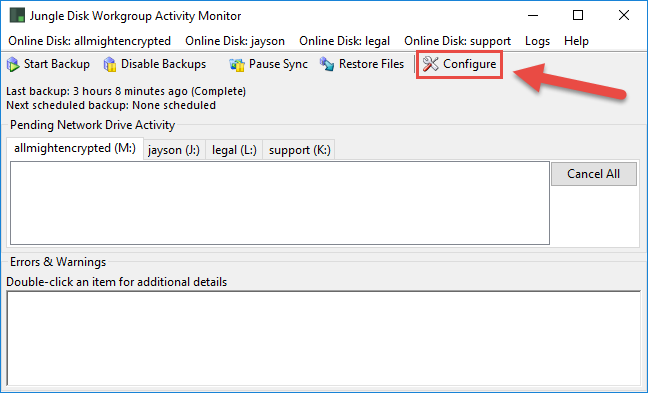Click the Cancel All button
This screenshot has width=648, height=393.
coord(593,174)
